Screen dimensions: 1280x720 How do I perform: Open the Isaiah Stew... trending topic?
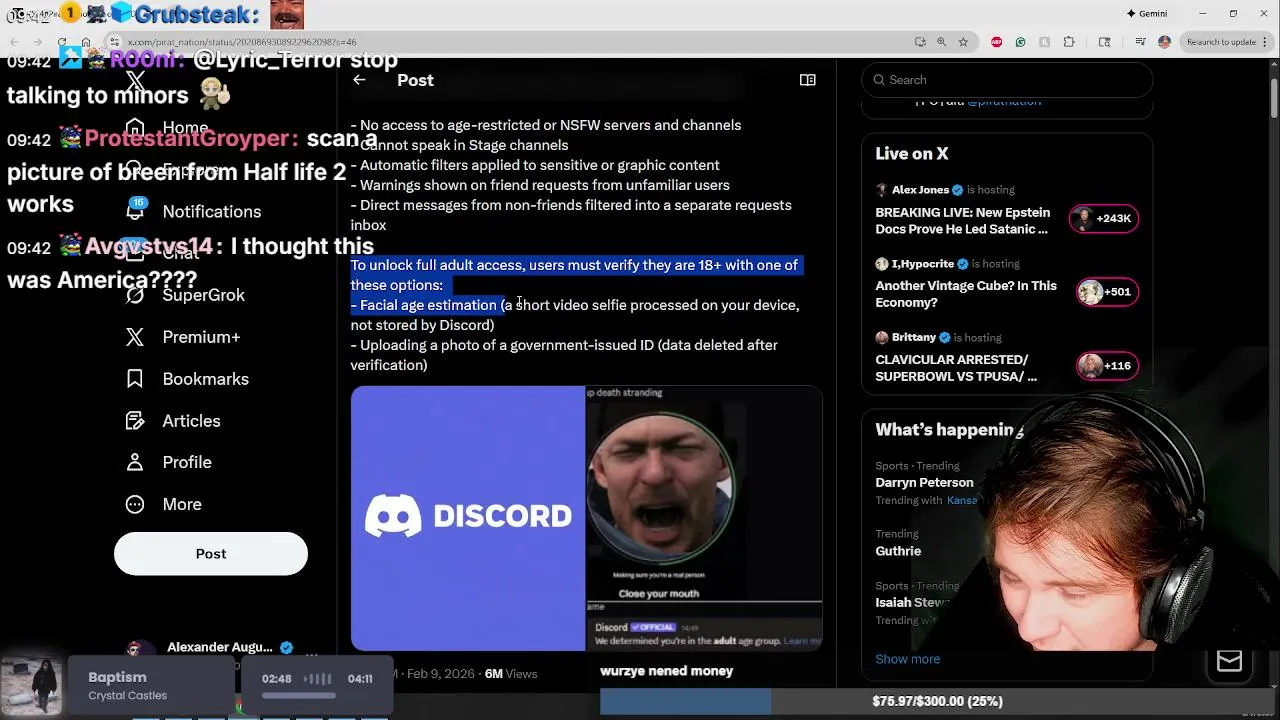pos(912,602)
